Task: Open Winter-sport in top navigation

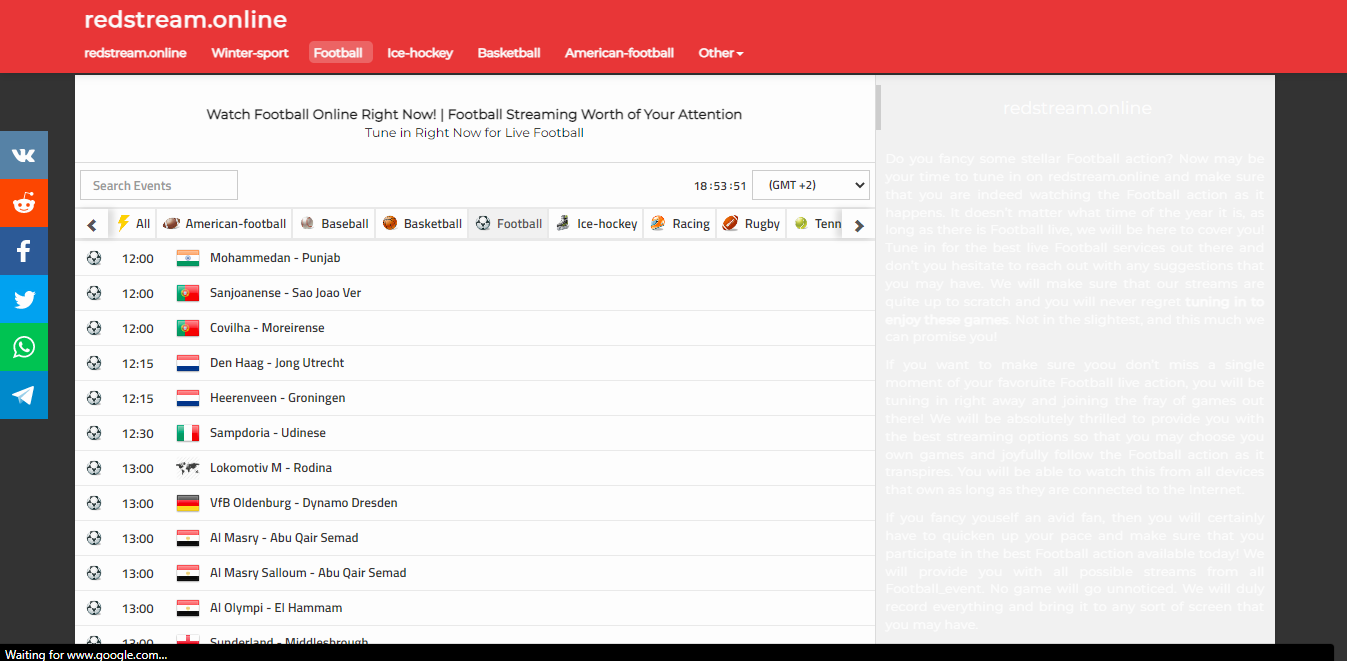Action: pos(250,53)
